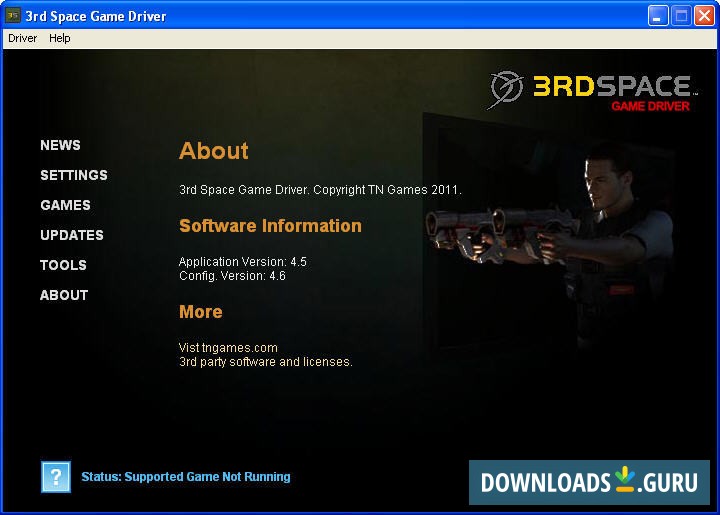Viewport: 720px width, 515px height.
Task: Open the Driver menu
Action: 22,38
